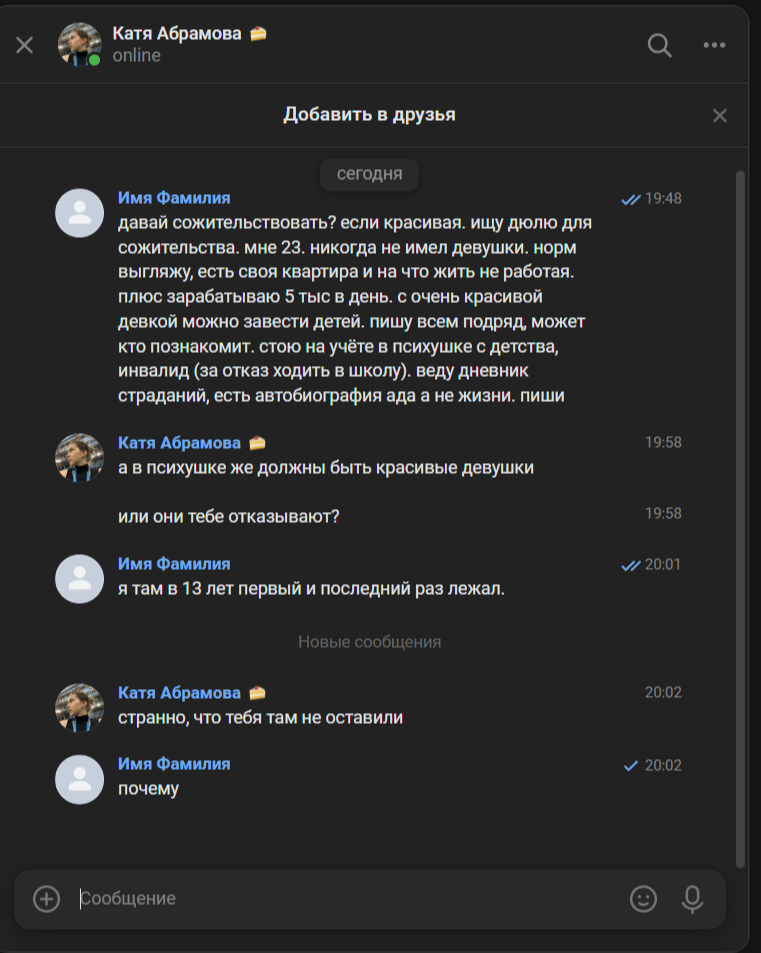The image size is (761, 953).
Task: Click the gray avatar beside first message
Action: (80, 213)
